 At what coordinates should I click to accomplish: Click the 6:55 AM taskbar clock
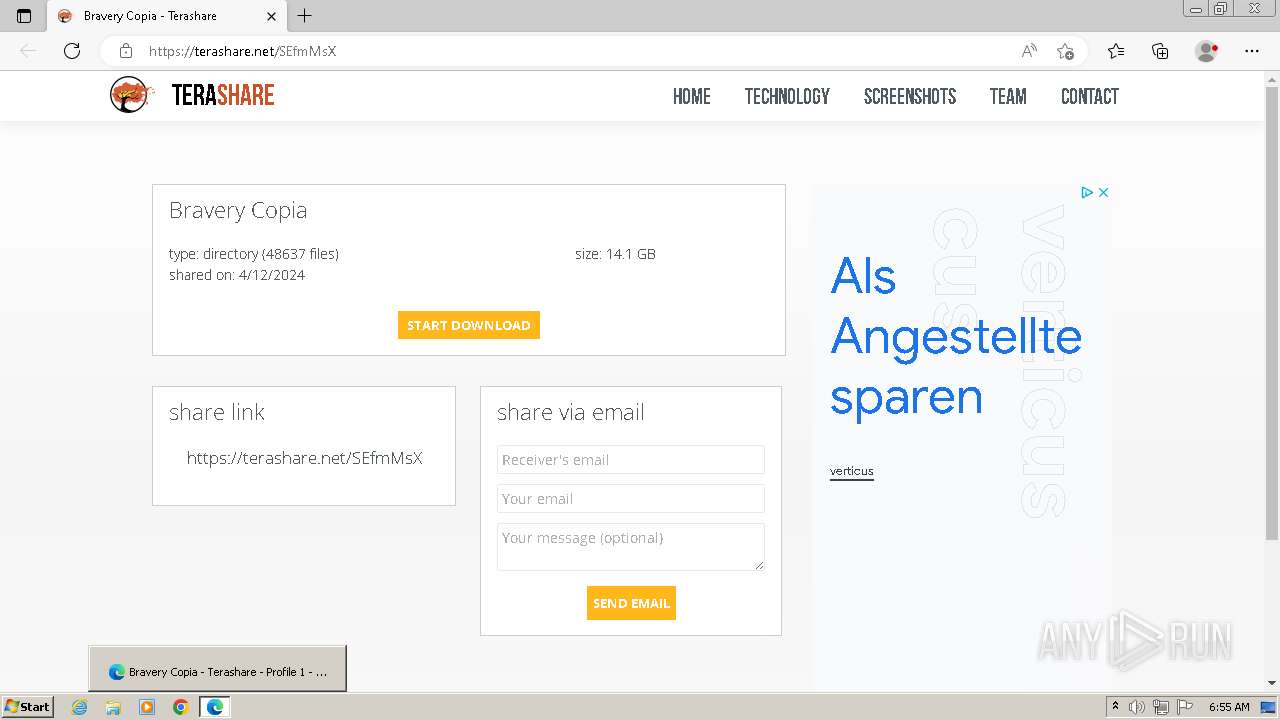(1229, 707)
